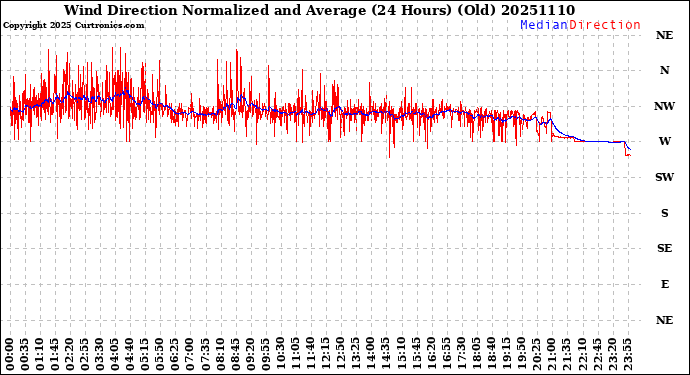The width and height of the screenshot is (690, 375).
Task: Click the 01:45 time axis label
Action: coord(55,354)
